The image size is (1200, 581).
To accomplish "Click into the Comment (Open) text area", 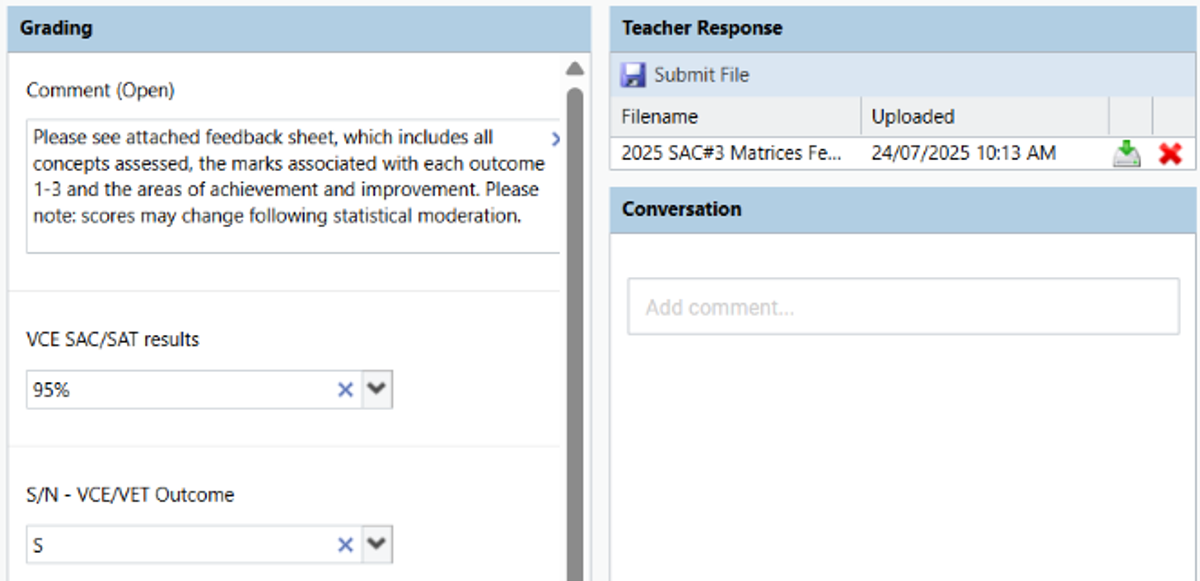I will pos(292,187).
